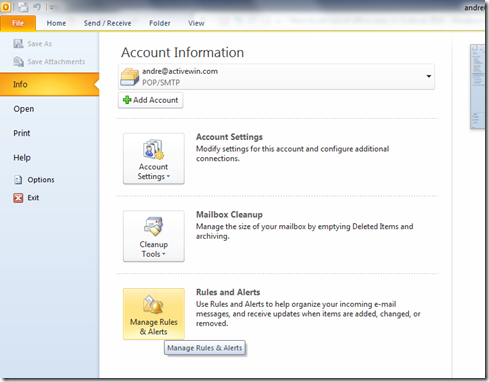489x382 pixels.
Task: Choose Save As text in backstage menu
Action: (x=40, y=44)
